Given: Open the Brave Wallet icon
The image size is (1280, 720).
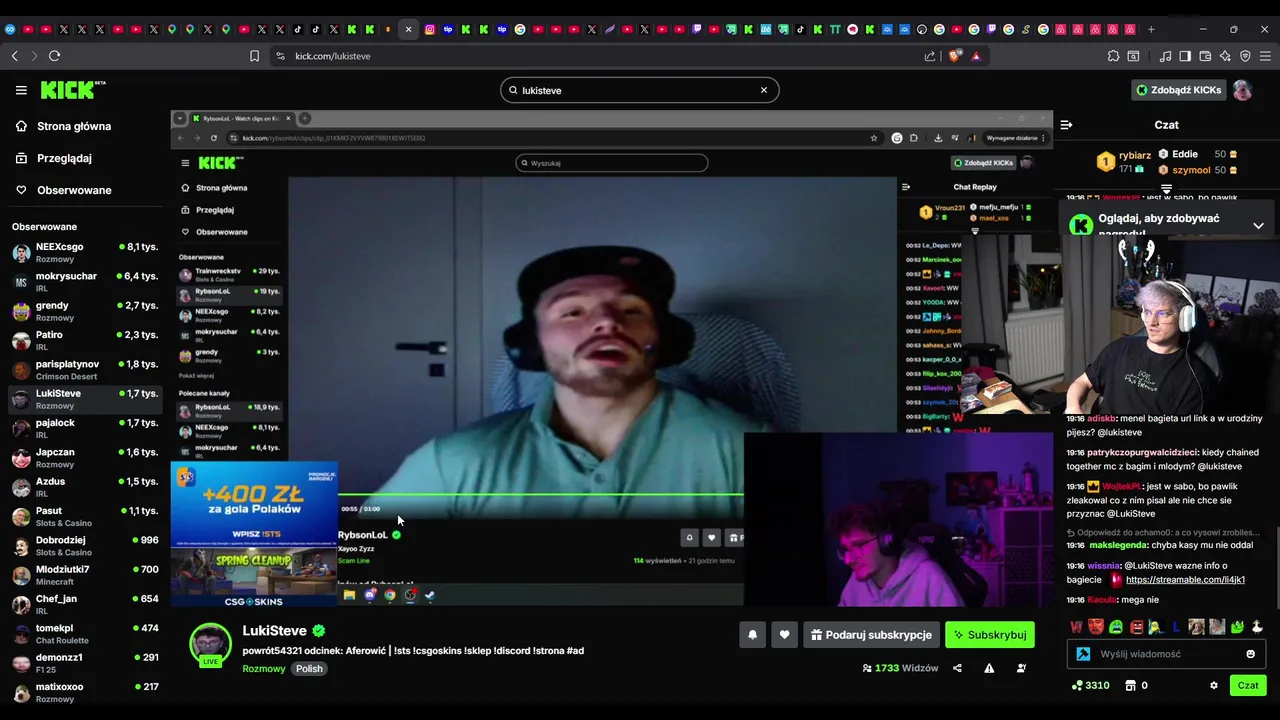Looking at the screenshot, I should [1205, 56].
